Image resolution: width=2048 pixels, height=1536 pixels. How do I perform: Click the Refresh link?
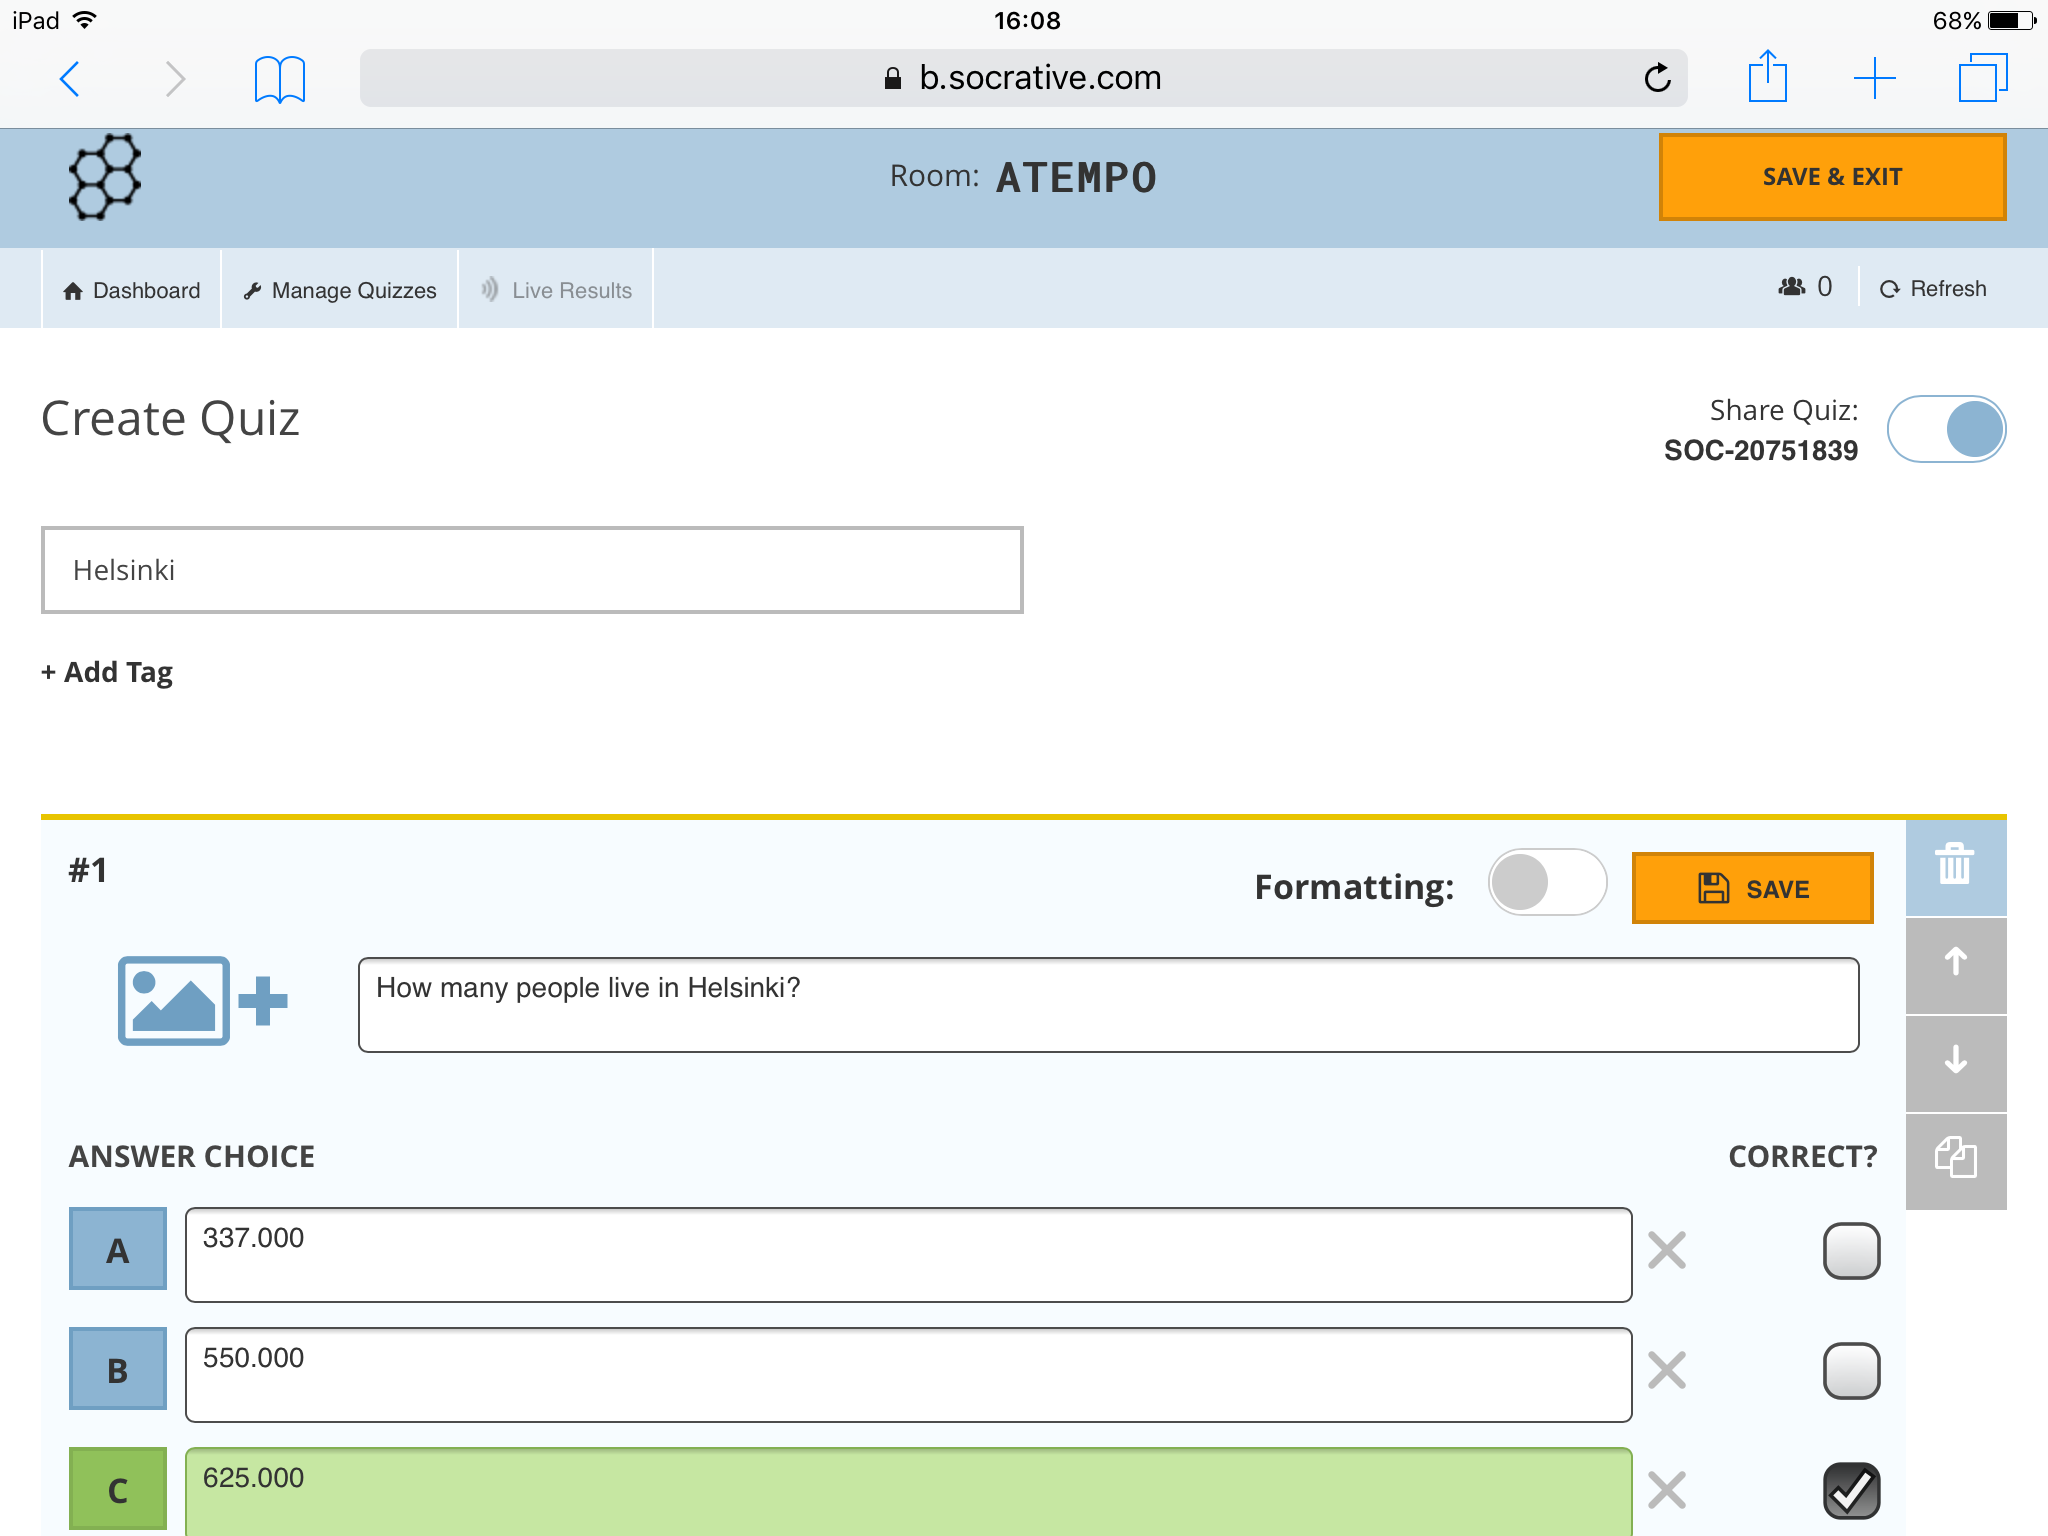tap(1933, 289)
